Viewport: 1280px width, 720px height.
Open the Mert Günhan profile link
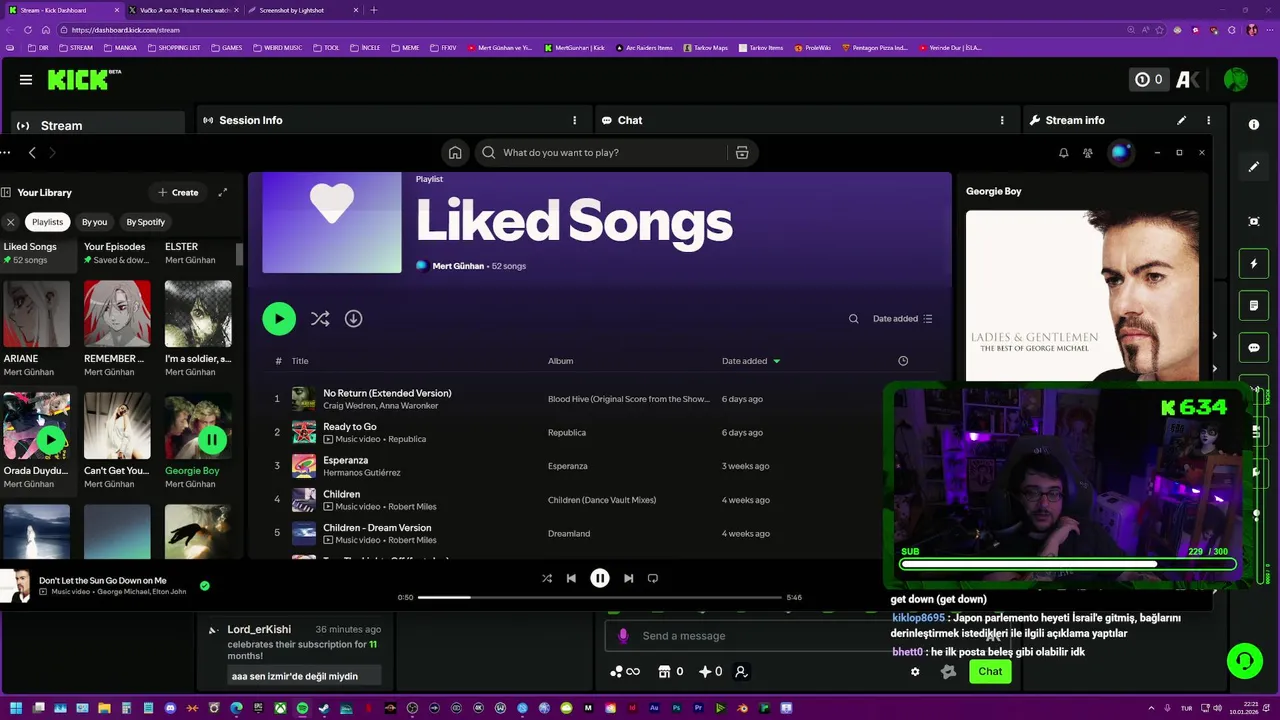[458, 266]
